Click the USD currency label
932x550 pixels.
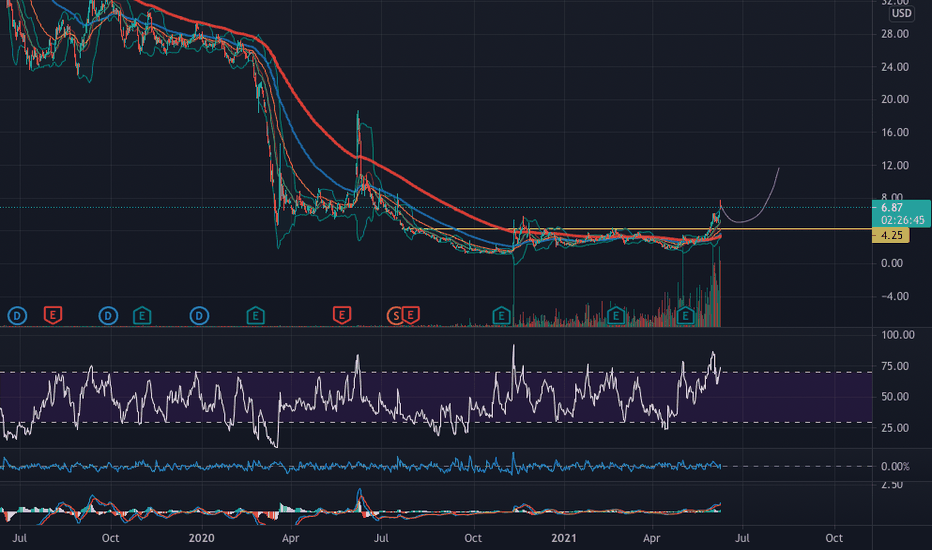coord(901,13)
